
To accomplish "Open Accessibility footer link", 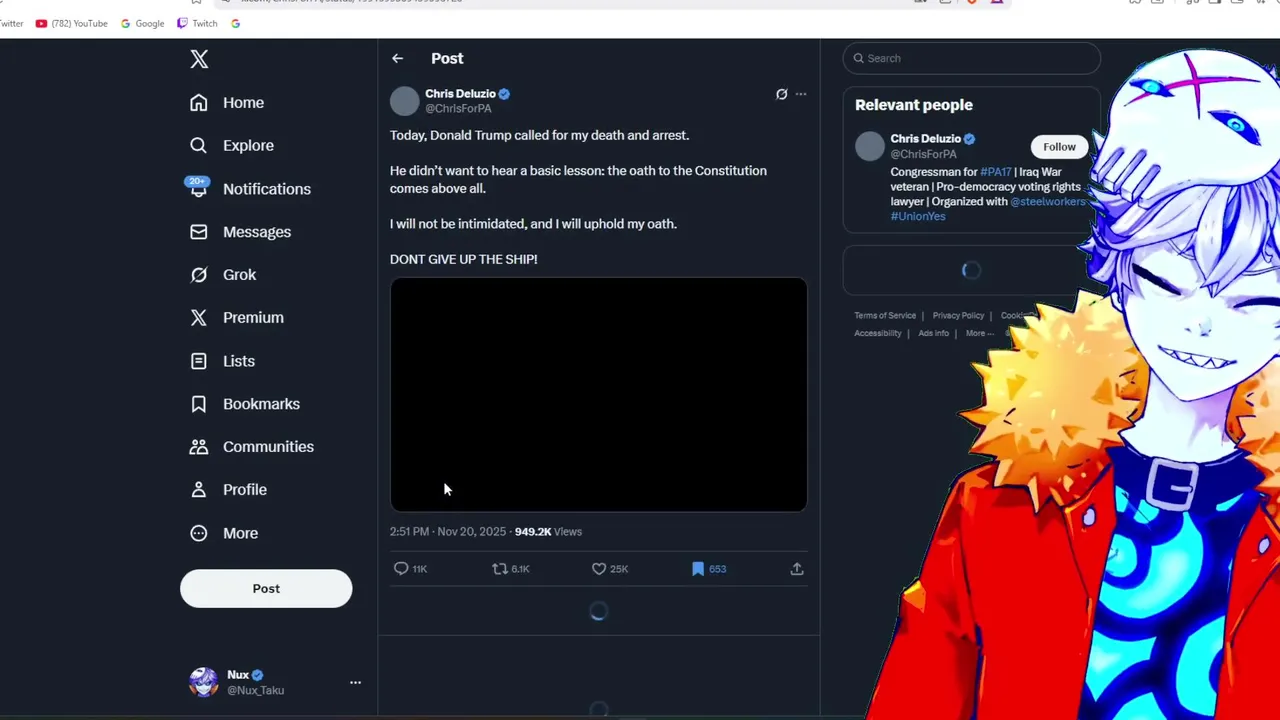I will pos(878,334).
